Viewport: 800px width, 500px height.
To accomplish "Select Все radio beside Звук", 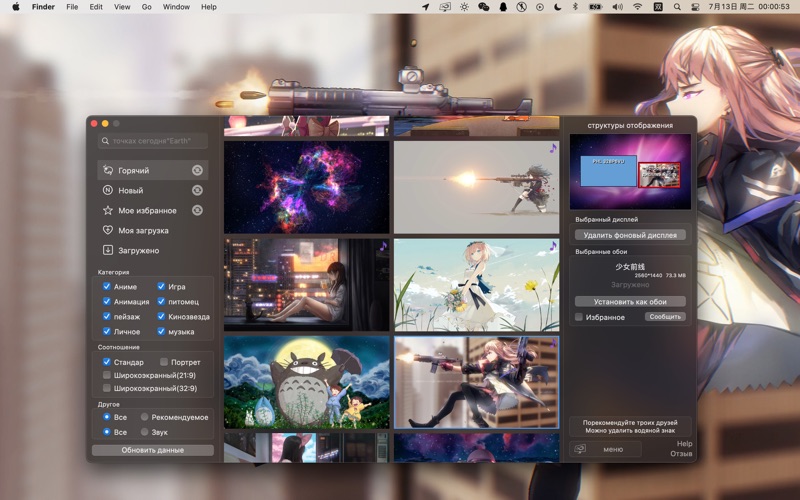I will (107, 432).
